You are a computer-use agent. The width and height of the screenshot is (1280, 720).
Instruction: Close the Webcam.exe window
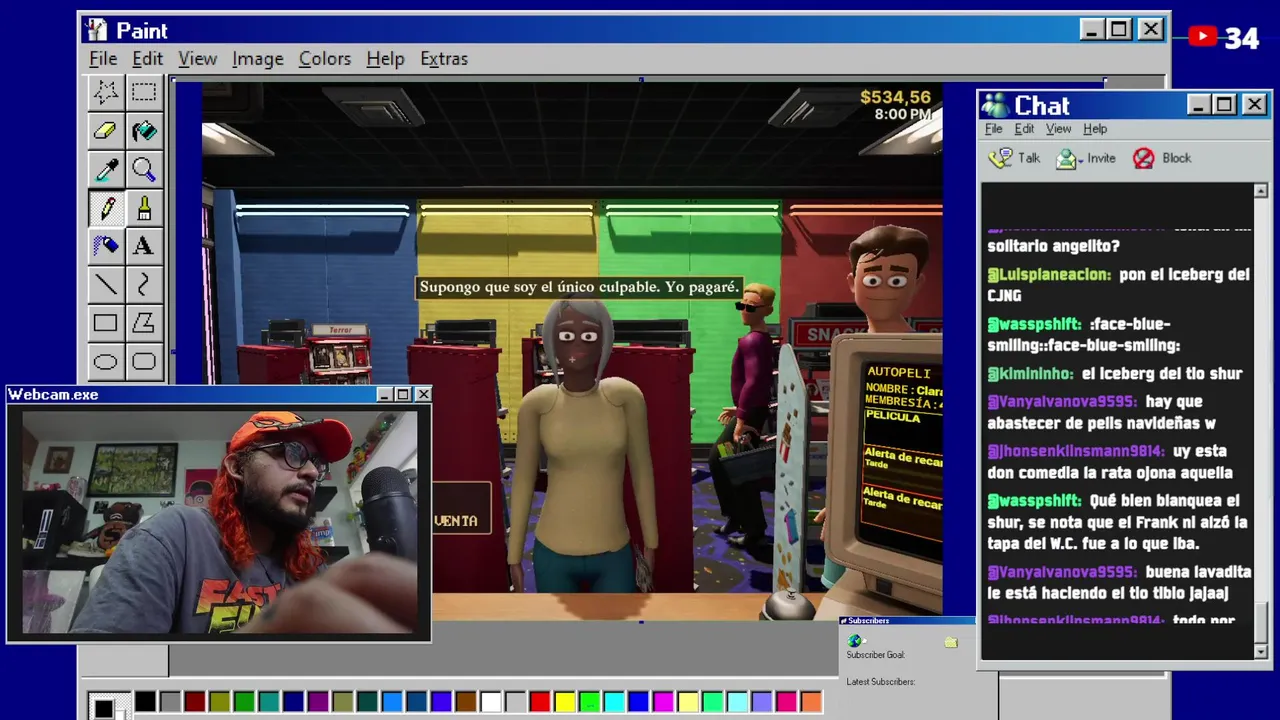tap(423, 395)
